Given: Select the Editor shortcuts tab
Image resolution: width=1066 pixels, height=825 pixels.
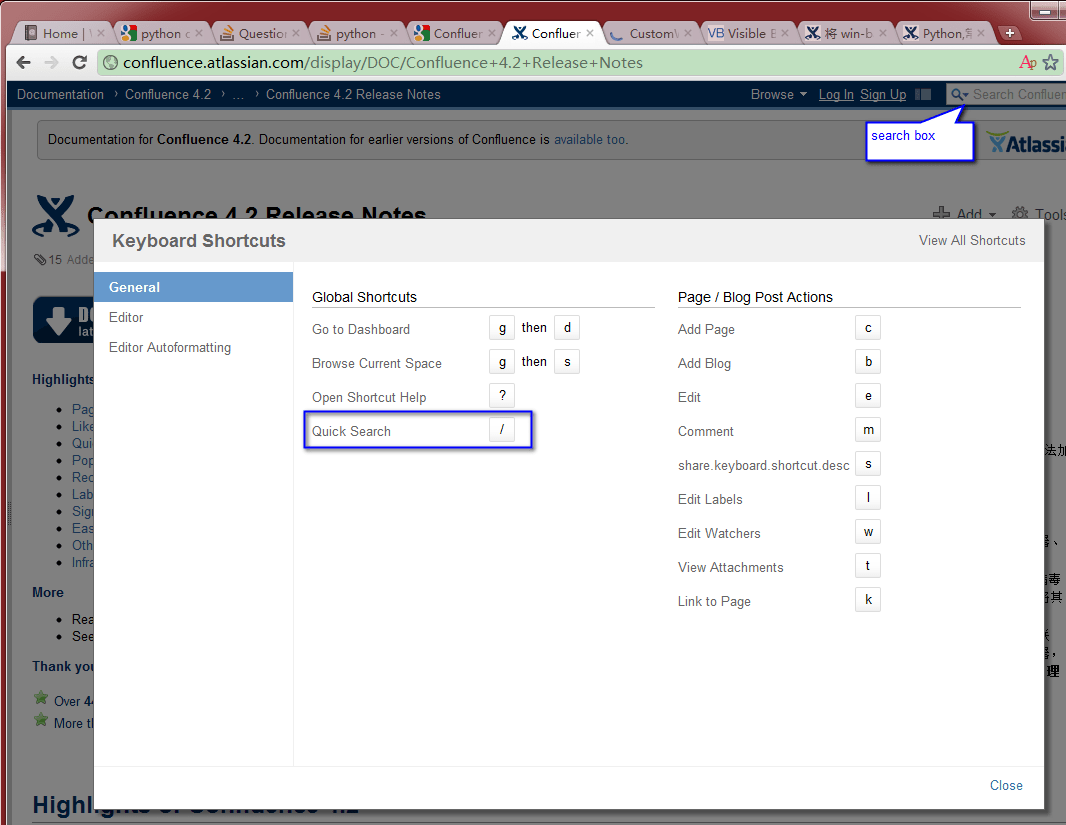Looking at the screenshot, I should (x=193, y=317).
